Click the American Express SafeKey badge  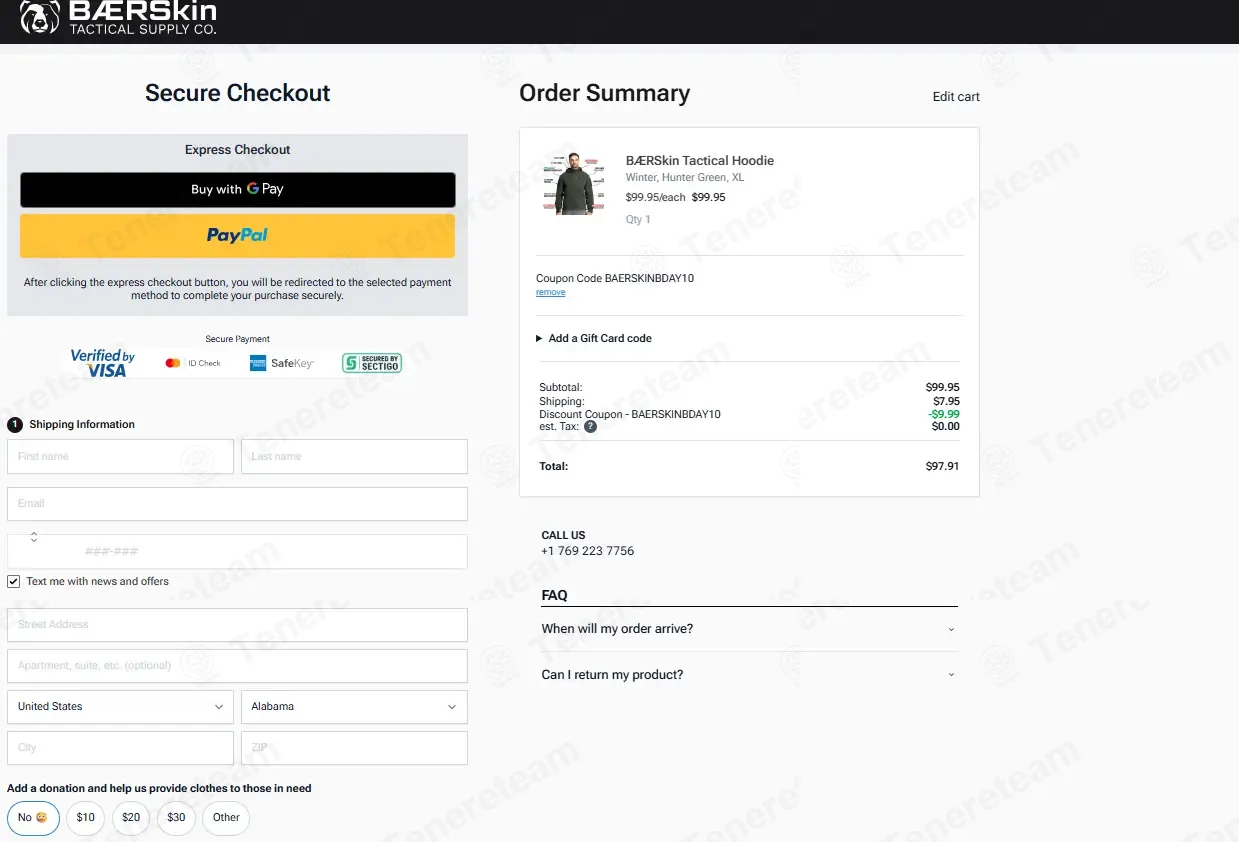click(282, 363)
